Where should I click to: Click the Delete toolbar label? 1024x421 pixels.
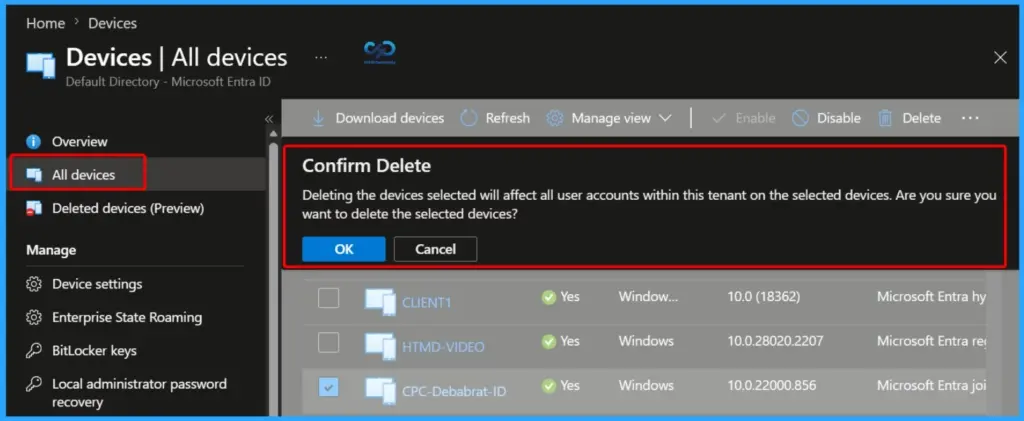coord(921,118)
